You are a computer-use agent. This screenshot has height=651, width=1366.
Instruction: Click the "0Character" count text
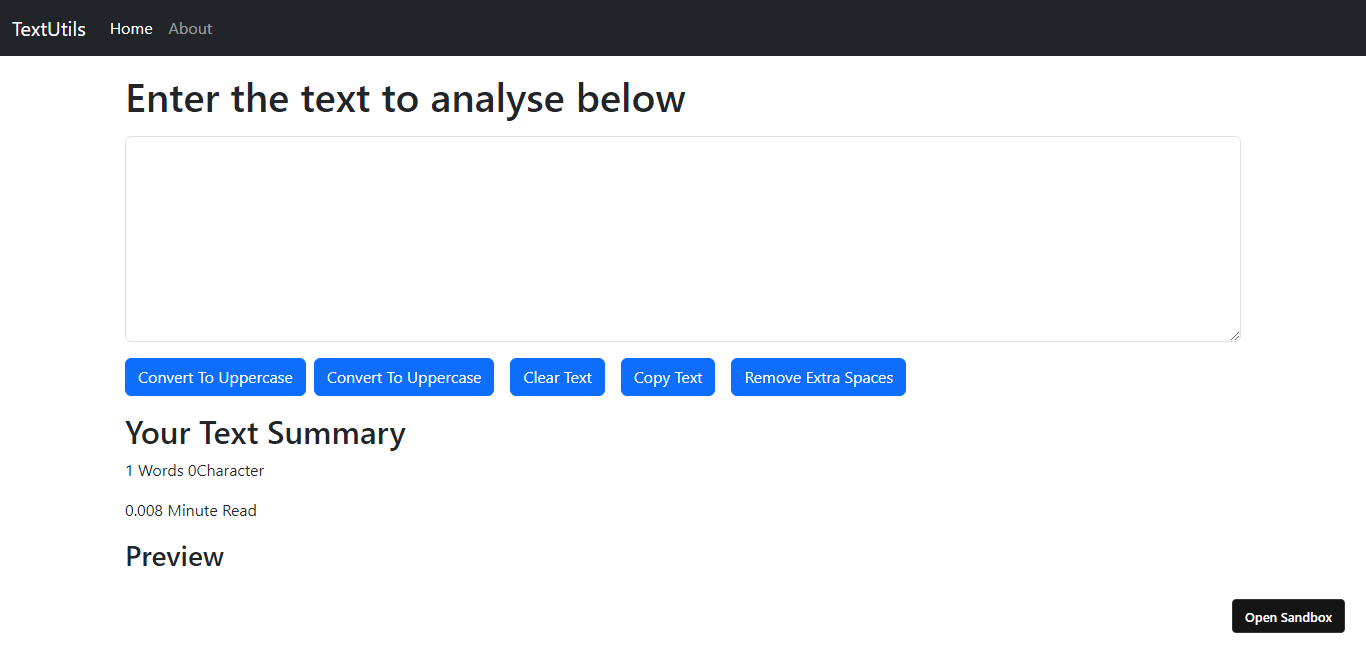click(x=226, y=471)
